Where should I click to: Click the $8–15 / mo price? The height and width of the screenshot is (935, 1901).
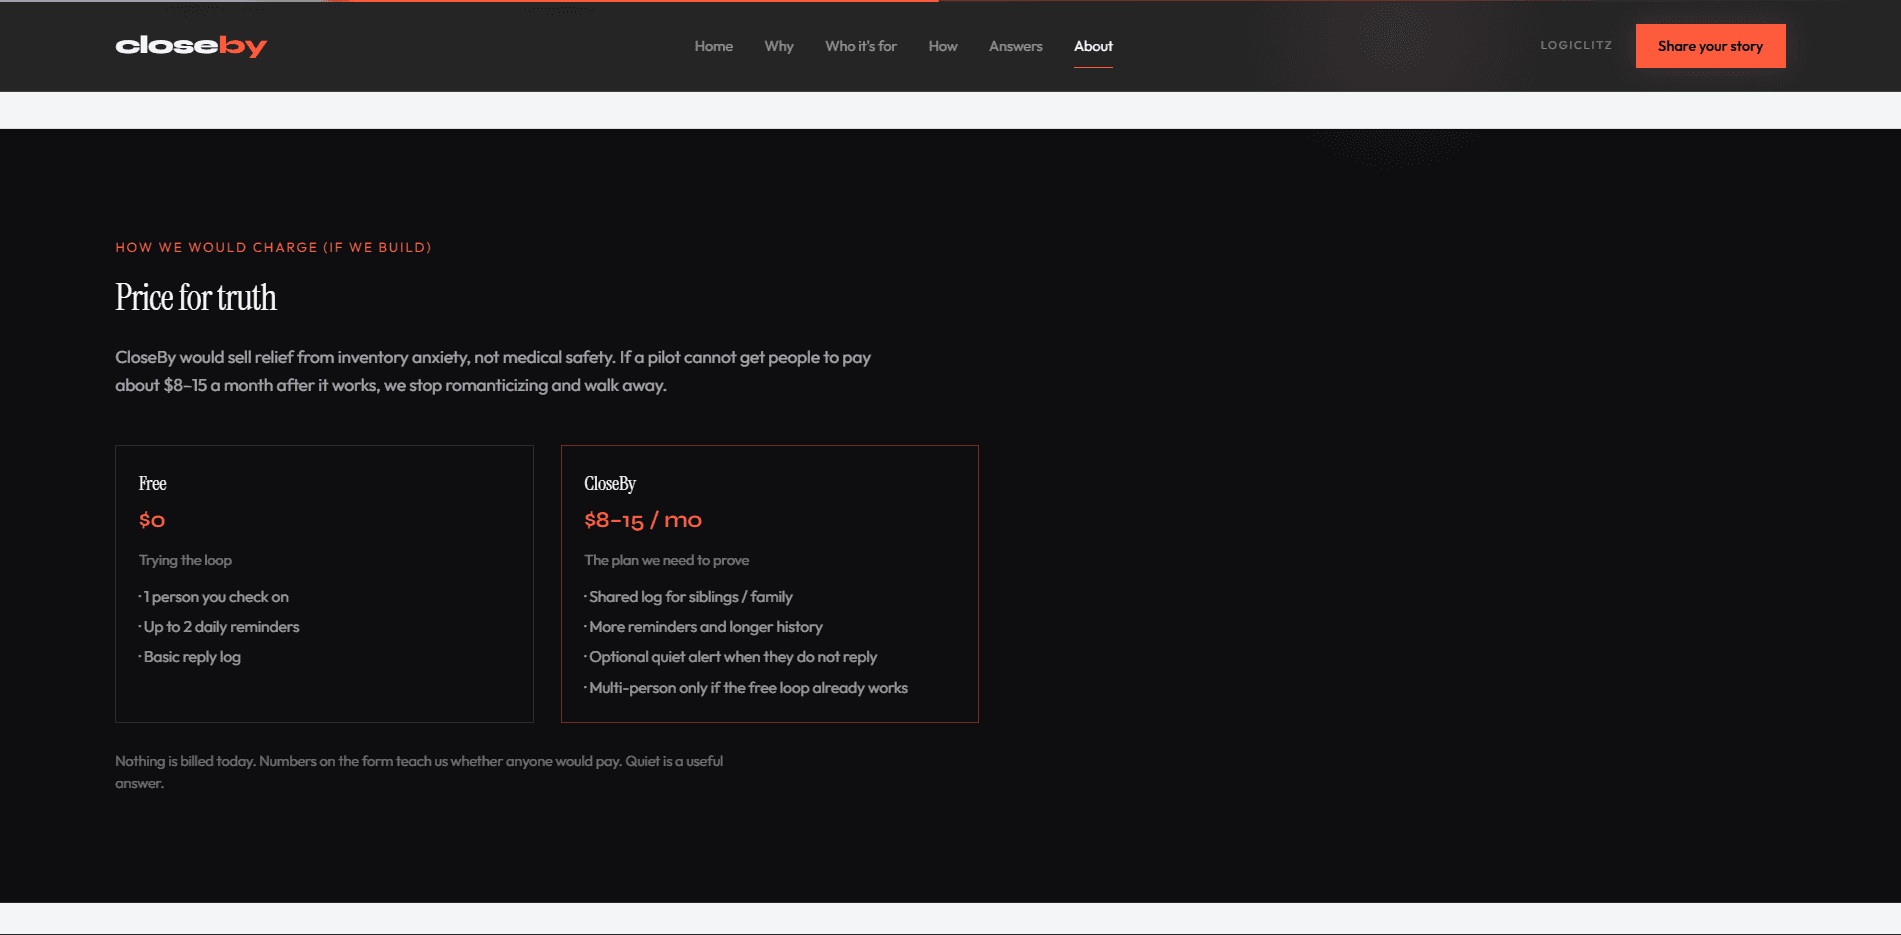(643, 520)
